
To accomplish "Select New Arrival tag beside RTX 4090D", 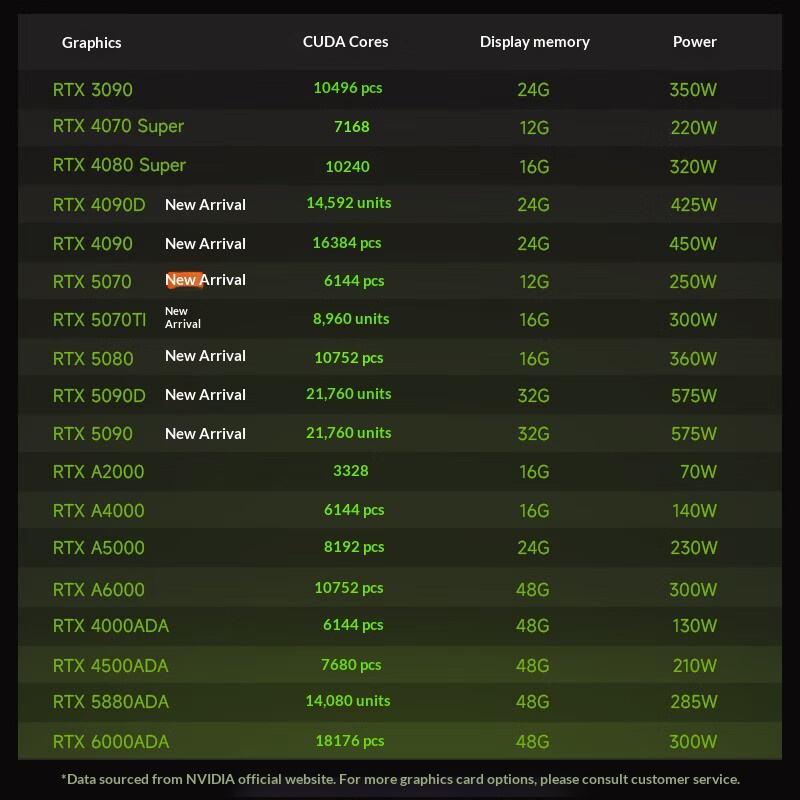I will pyautogui.click(x=205, y=205).
